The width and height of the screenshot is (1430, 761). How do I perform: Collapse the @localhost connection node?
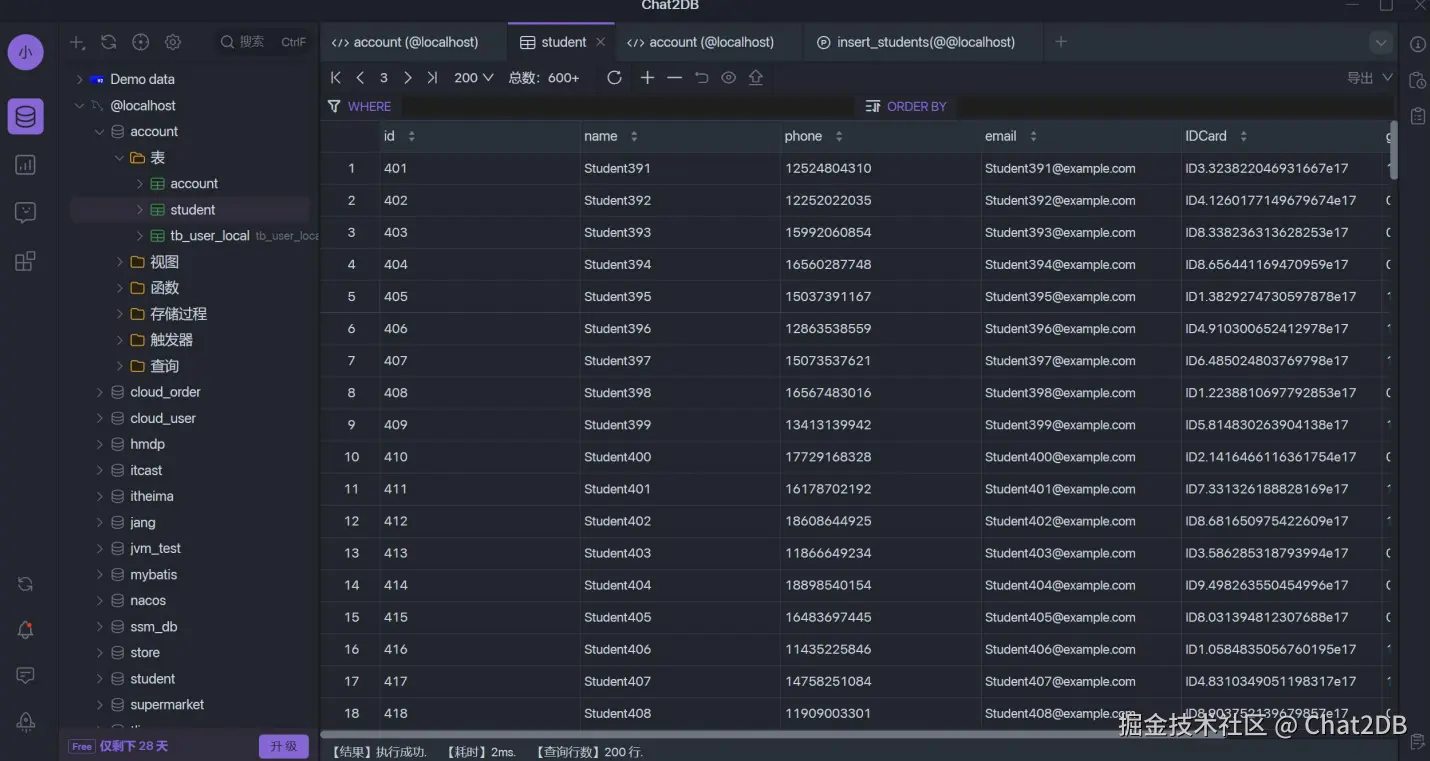point(79,106)
